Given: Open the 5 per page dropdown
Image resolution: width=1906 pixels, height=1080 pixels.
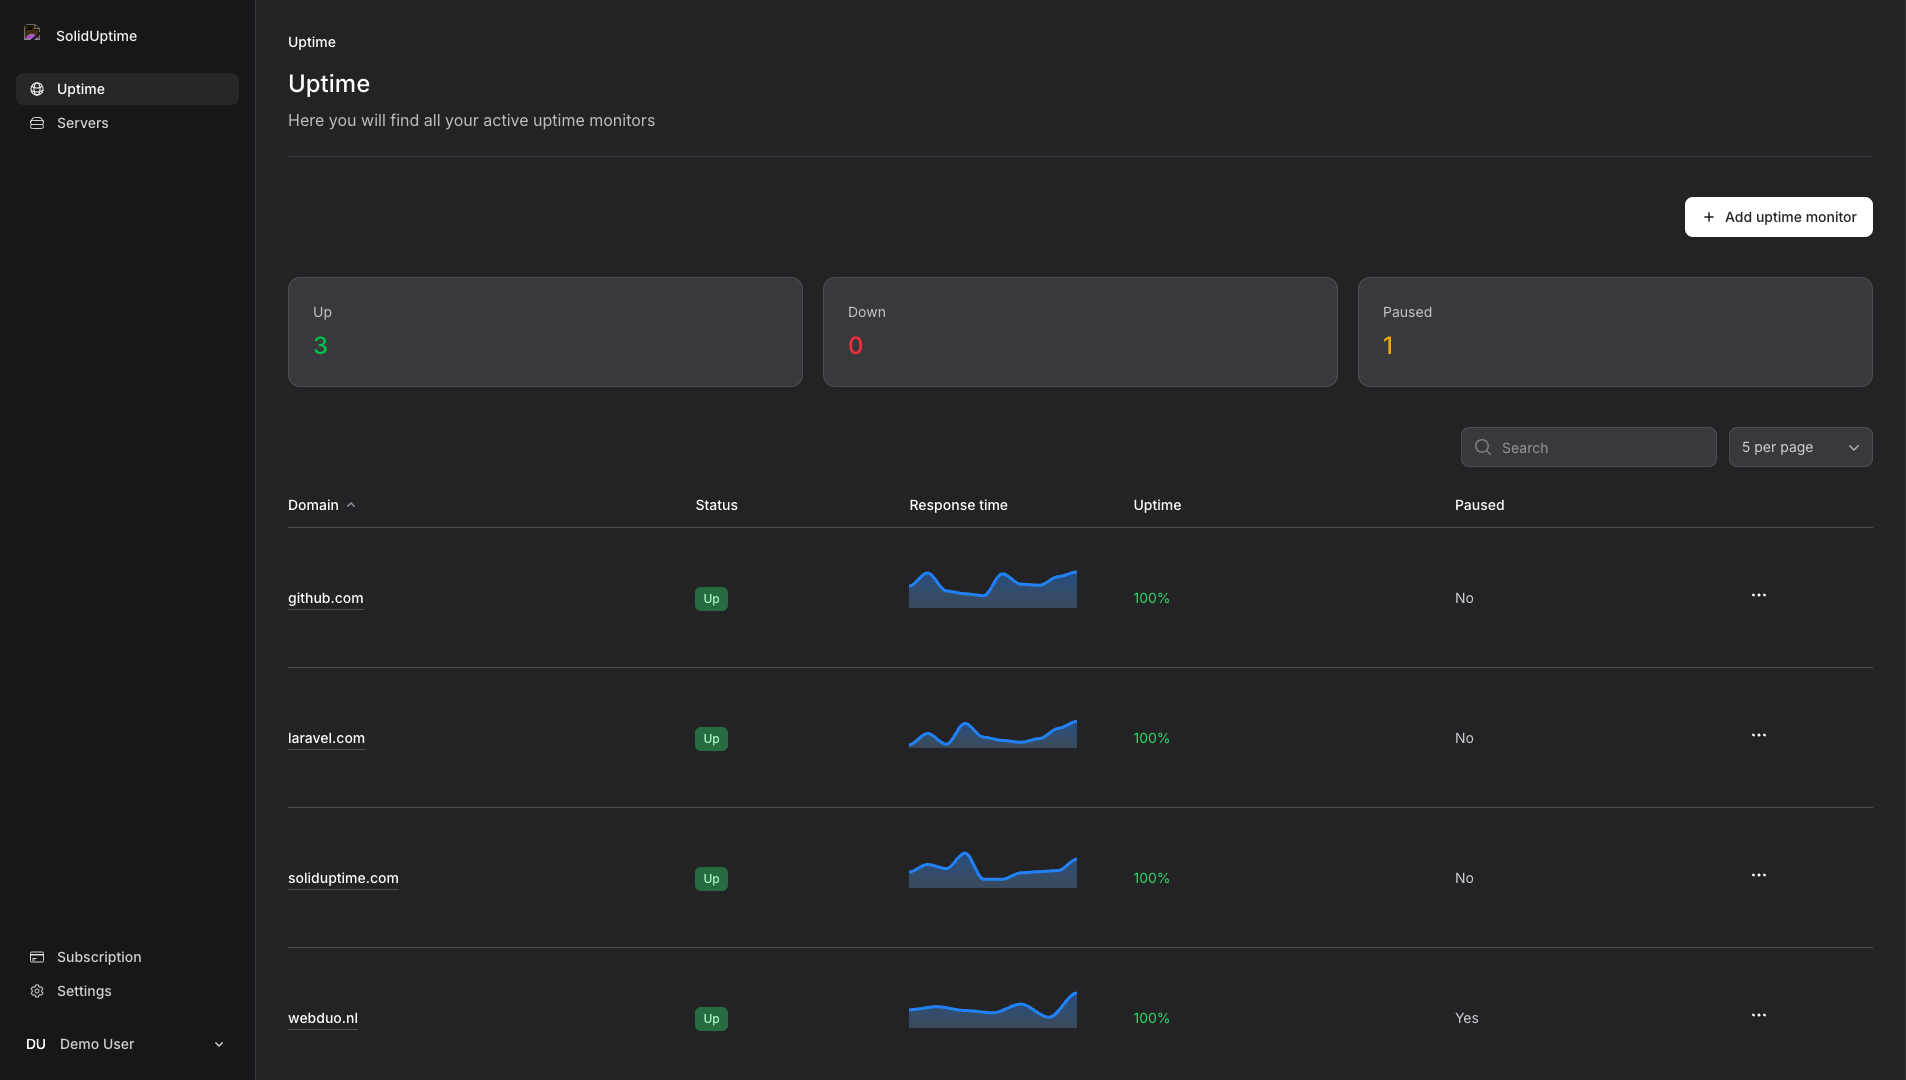Looking at the screenshot, I should pyautogui.click(x=1800, y=447).
